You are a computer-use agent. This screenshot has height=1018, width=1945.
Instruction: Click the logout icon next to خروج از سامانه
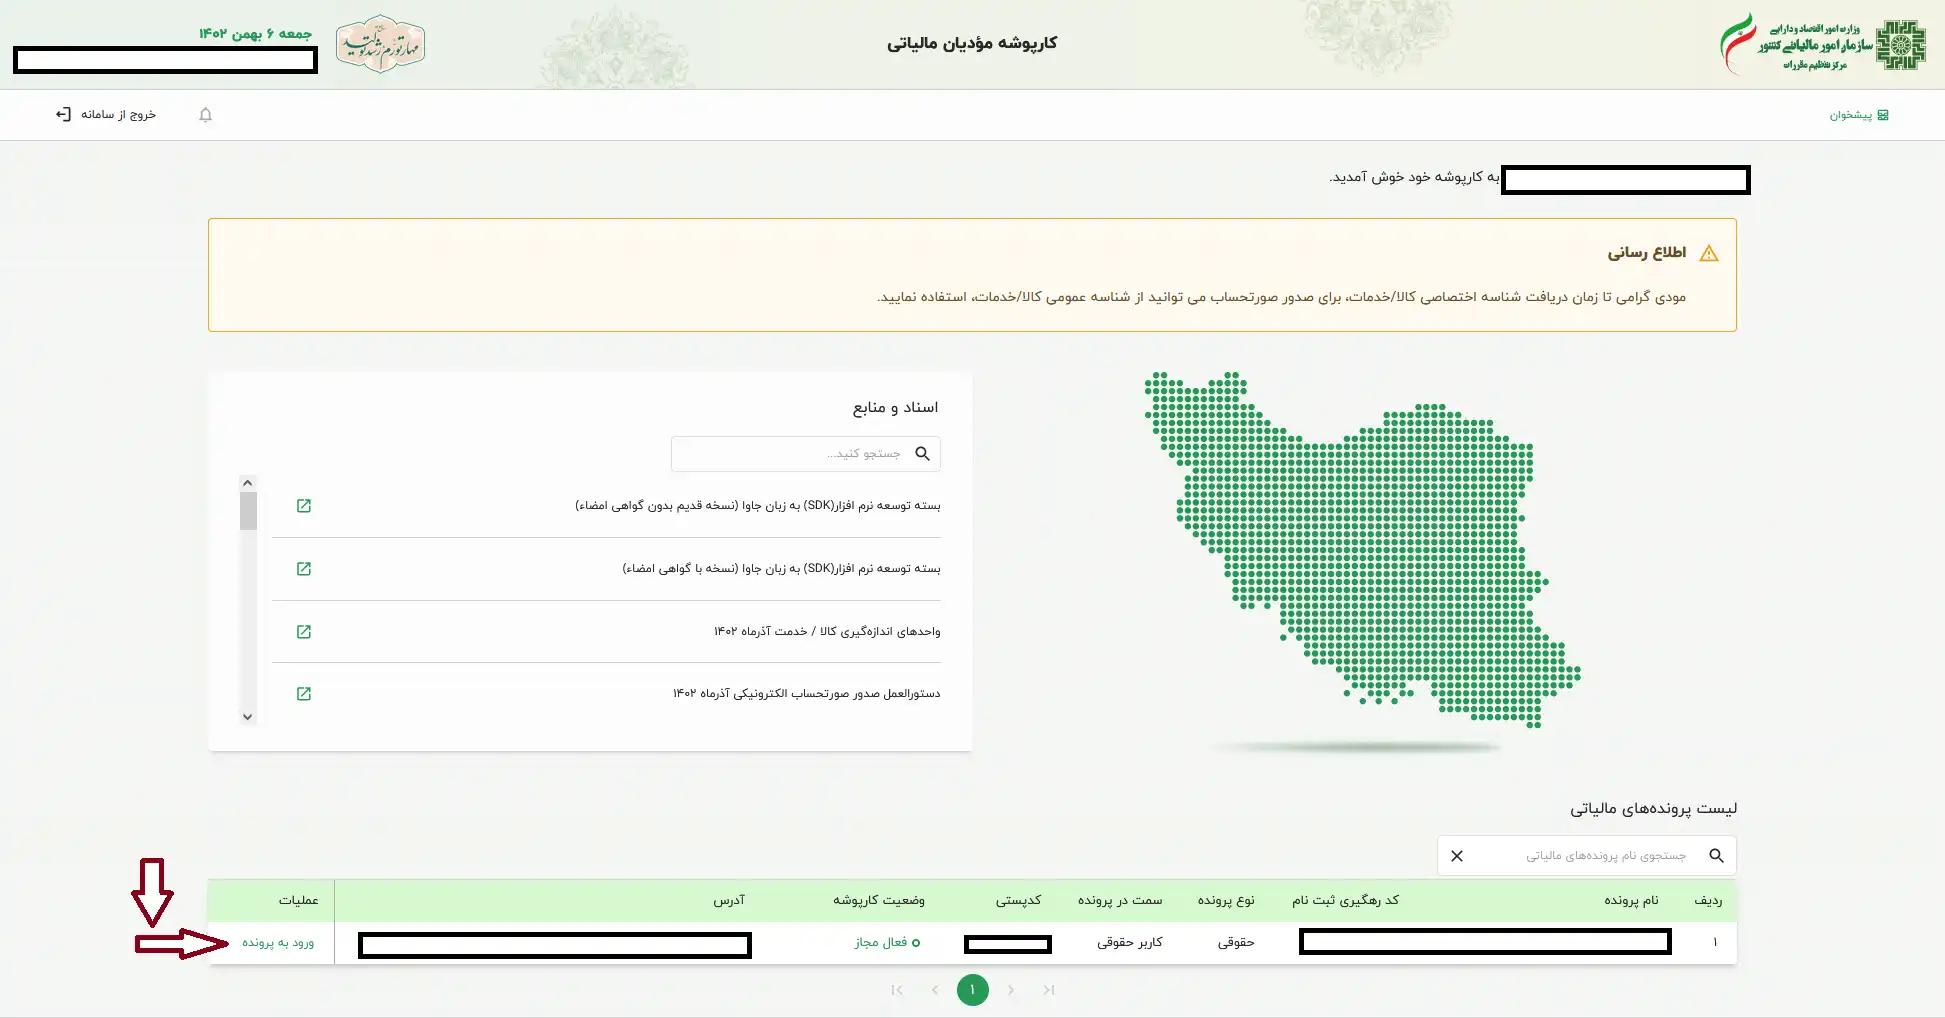point(62,114)
